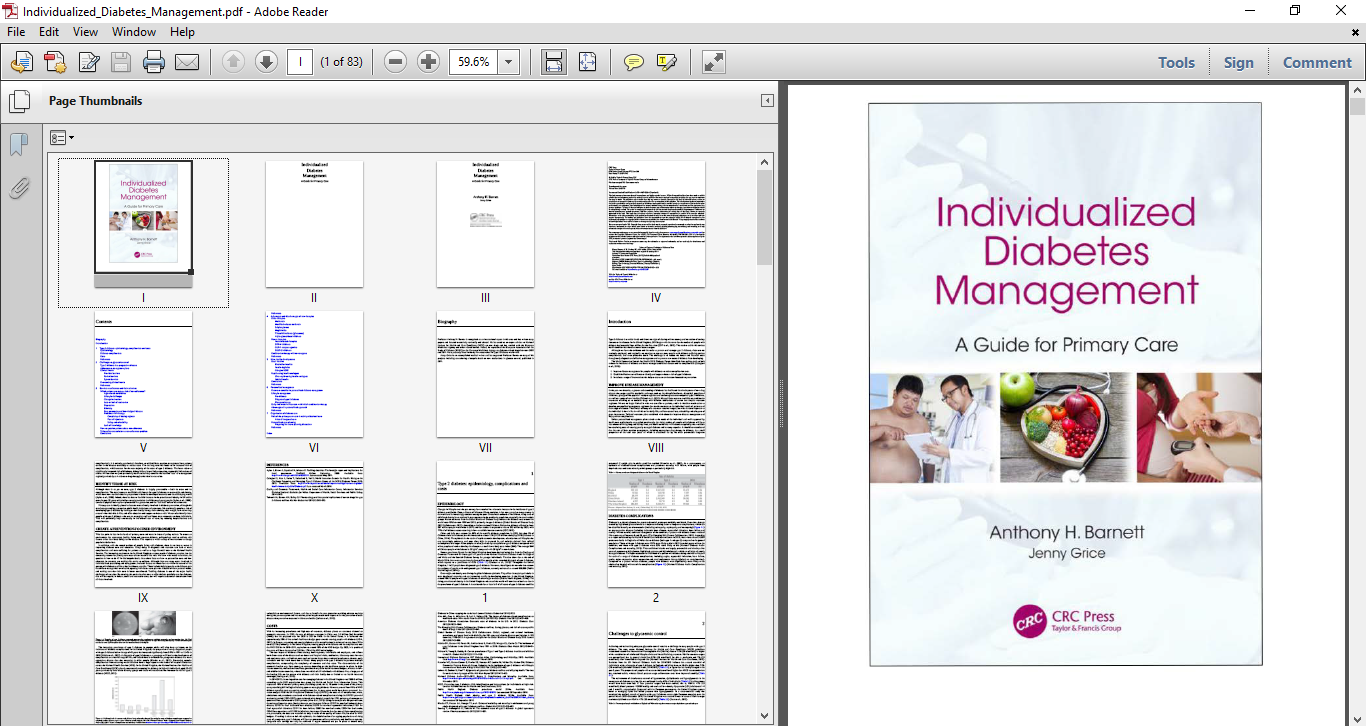This screenshot has height=726, width=1366.
Task: Select page IX thumbnail
Action: [x=143, y=524]
